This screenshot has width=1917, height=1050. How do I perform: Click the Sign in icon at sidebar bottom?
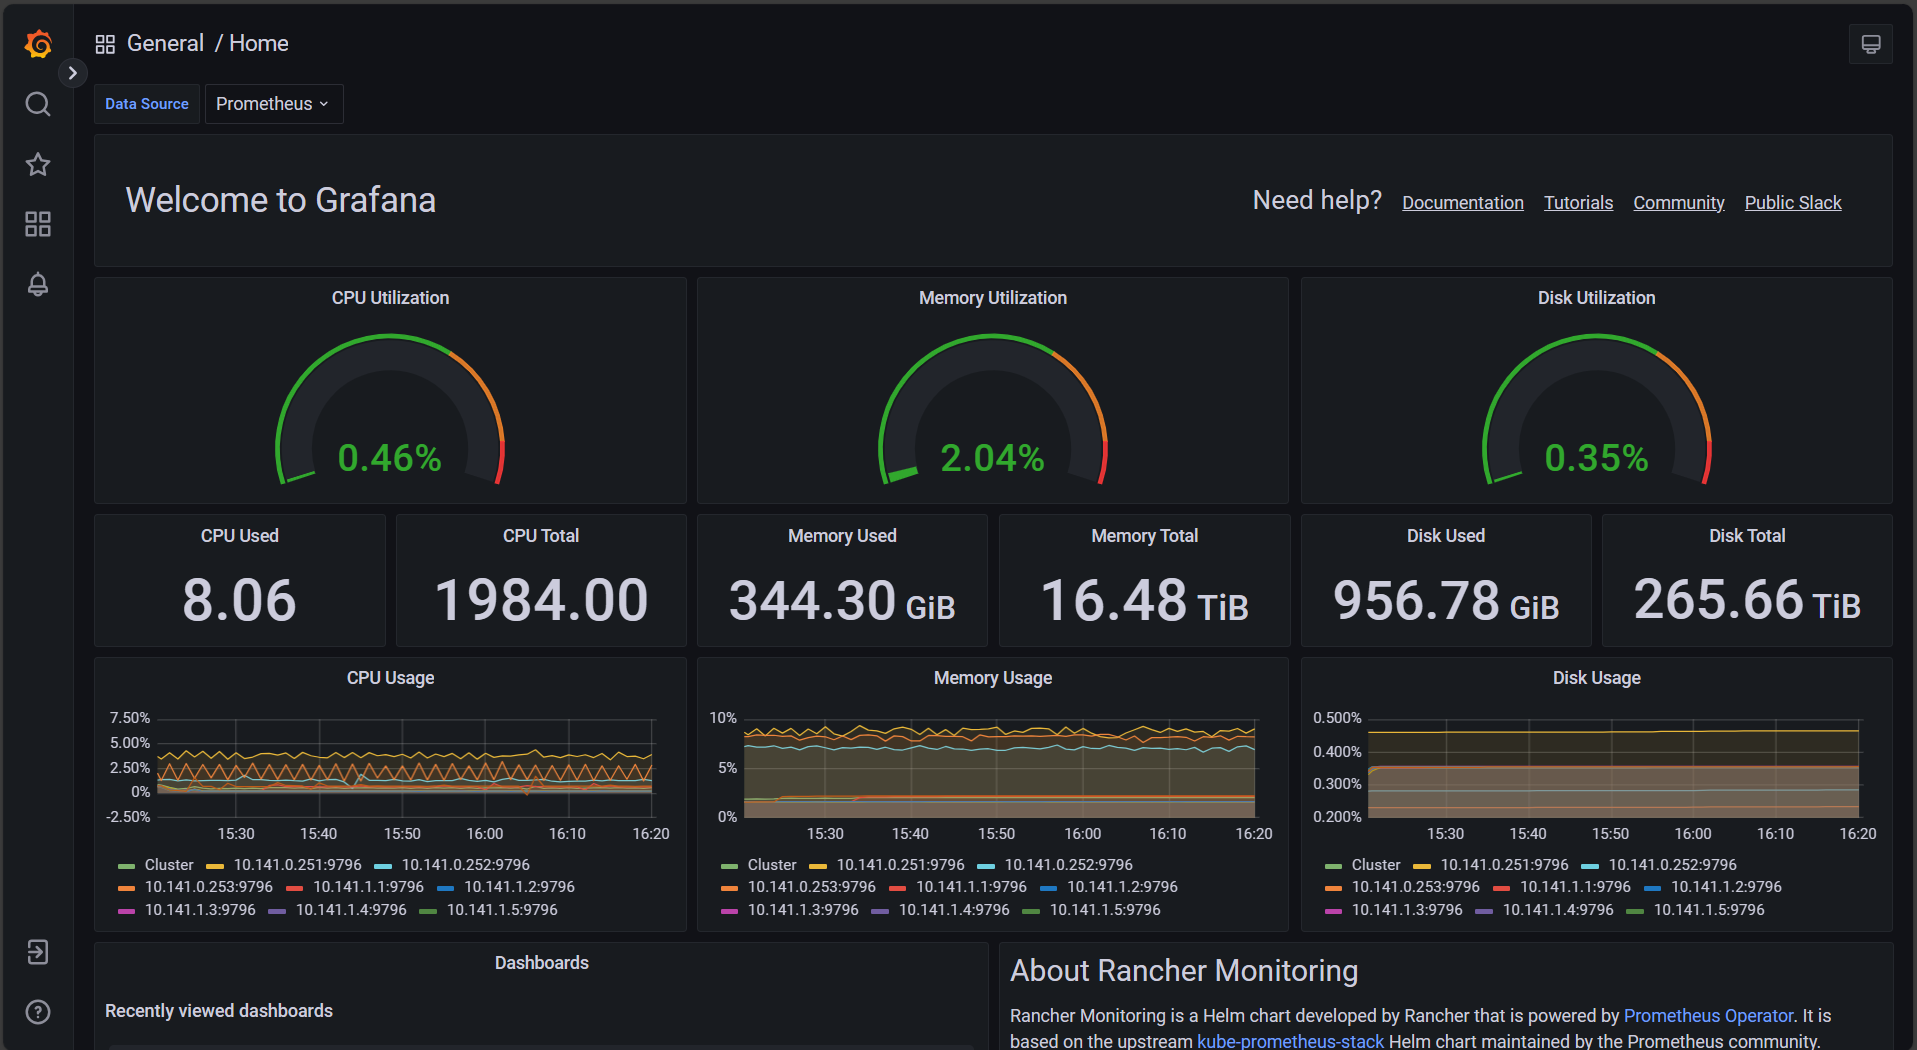[x=37, y=952]
